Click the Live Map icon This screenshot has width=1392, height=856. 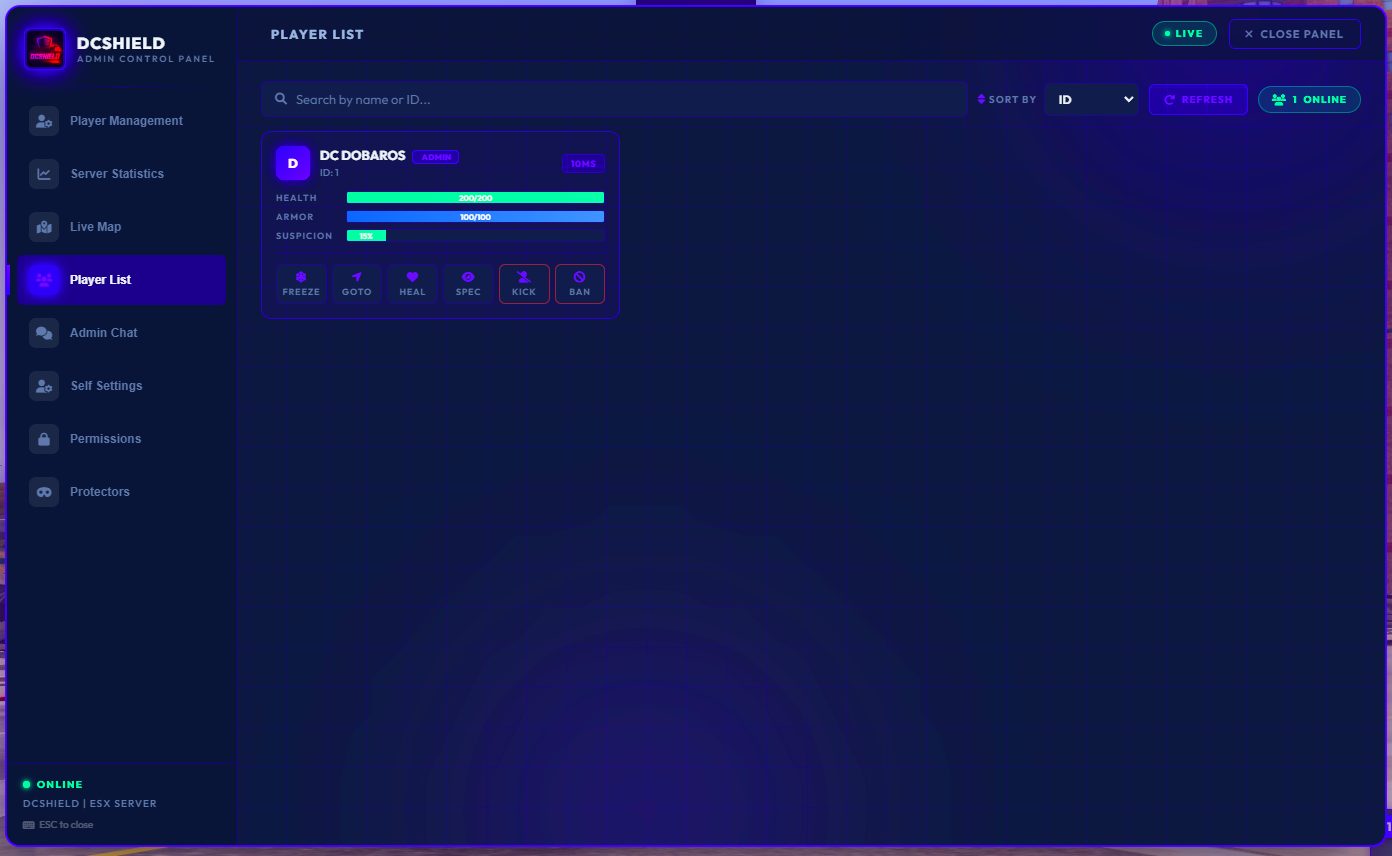(44, 227)
